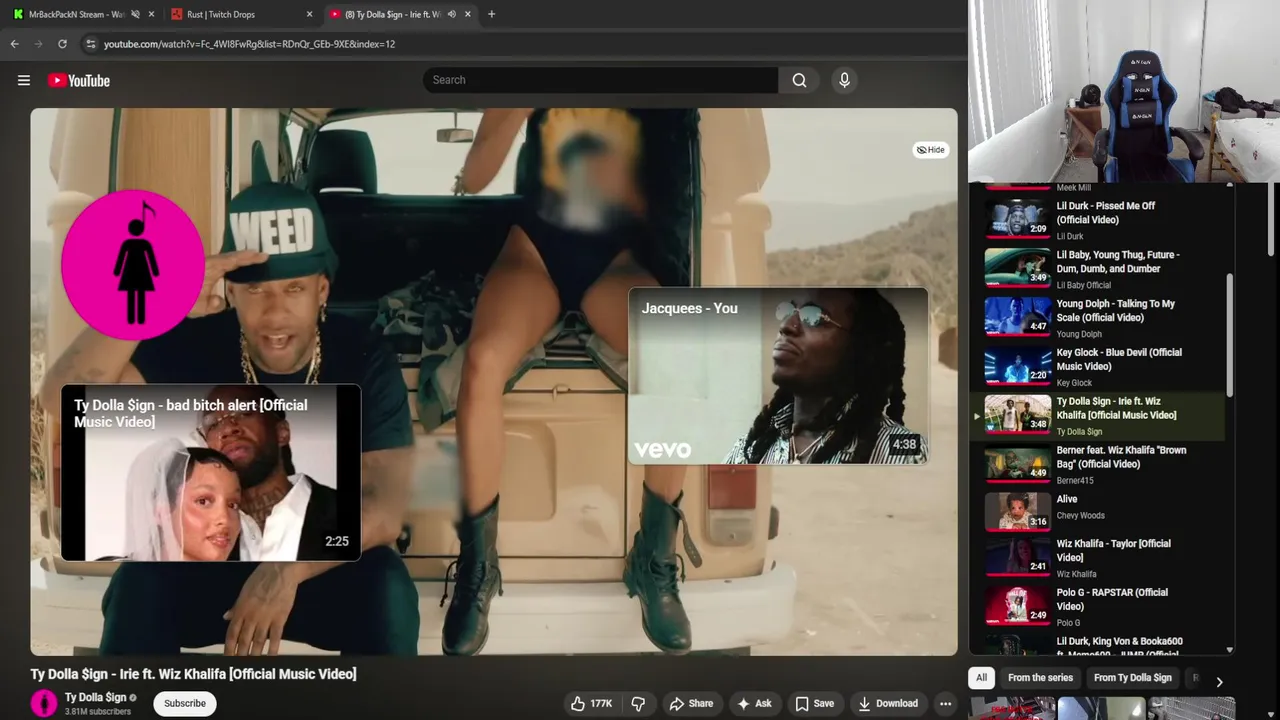This screenshot has height=720, width=1280.
Task: Save video to a playlist
Action: coord(814,703)
